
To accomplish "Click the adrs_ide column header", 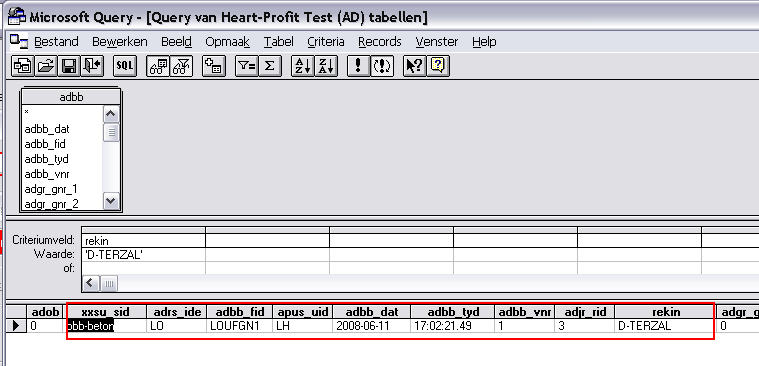I will (x=177, y=312).
